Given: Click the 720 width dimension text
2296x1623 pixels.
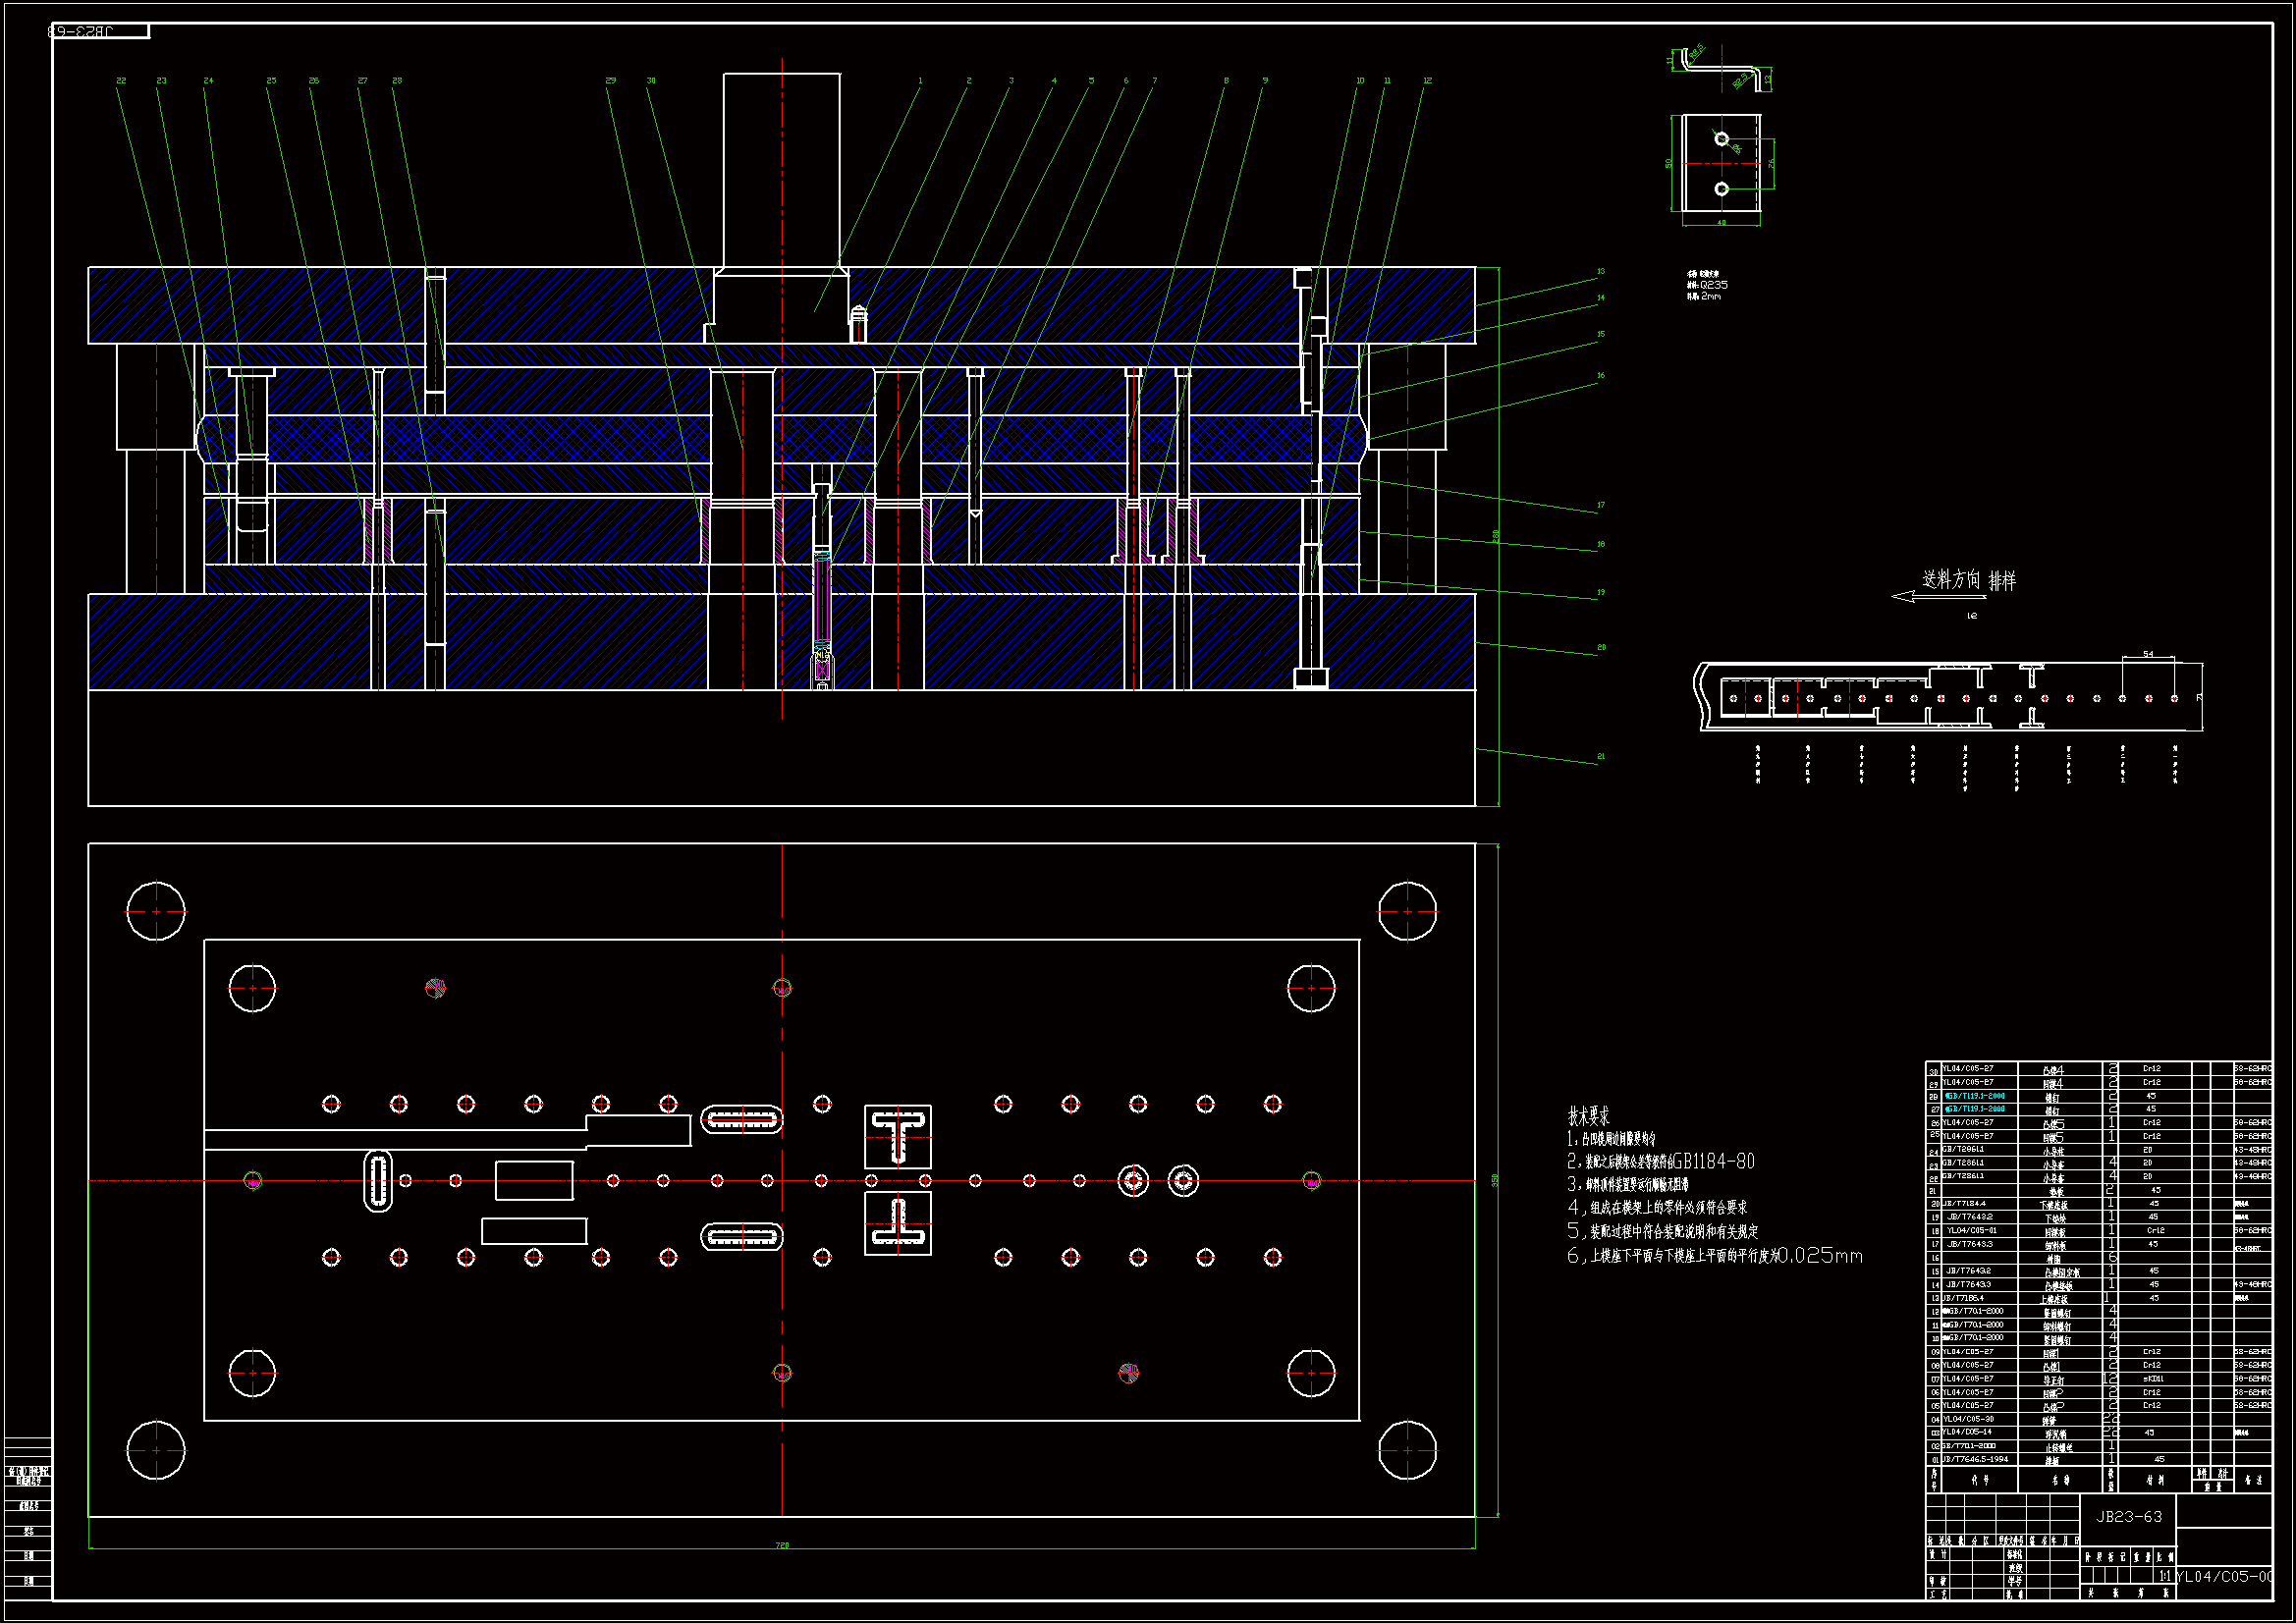Looking at the screenshot, I should (782, 1545).
